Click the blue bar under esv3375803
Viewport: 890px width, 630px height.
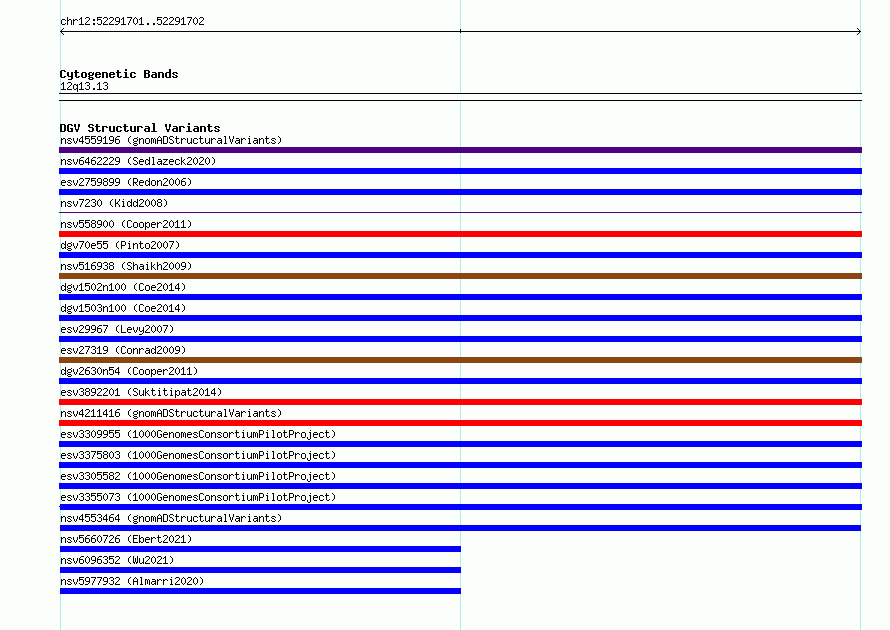[460, 465]
